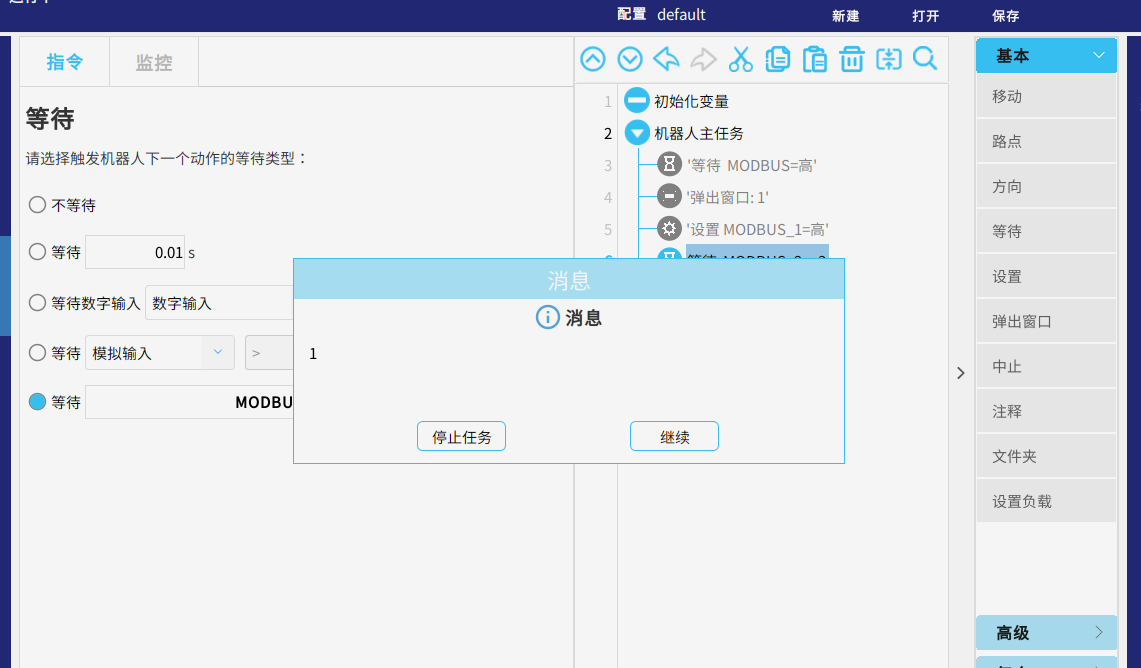Open the '指令' tab
The height and width of the screenshot is (668, 1141).
[x=65, y=63]
